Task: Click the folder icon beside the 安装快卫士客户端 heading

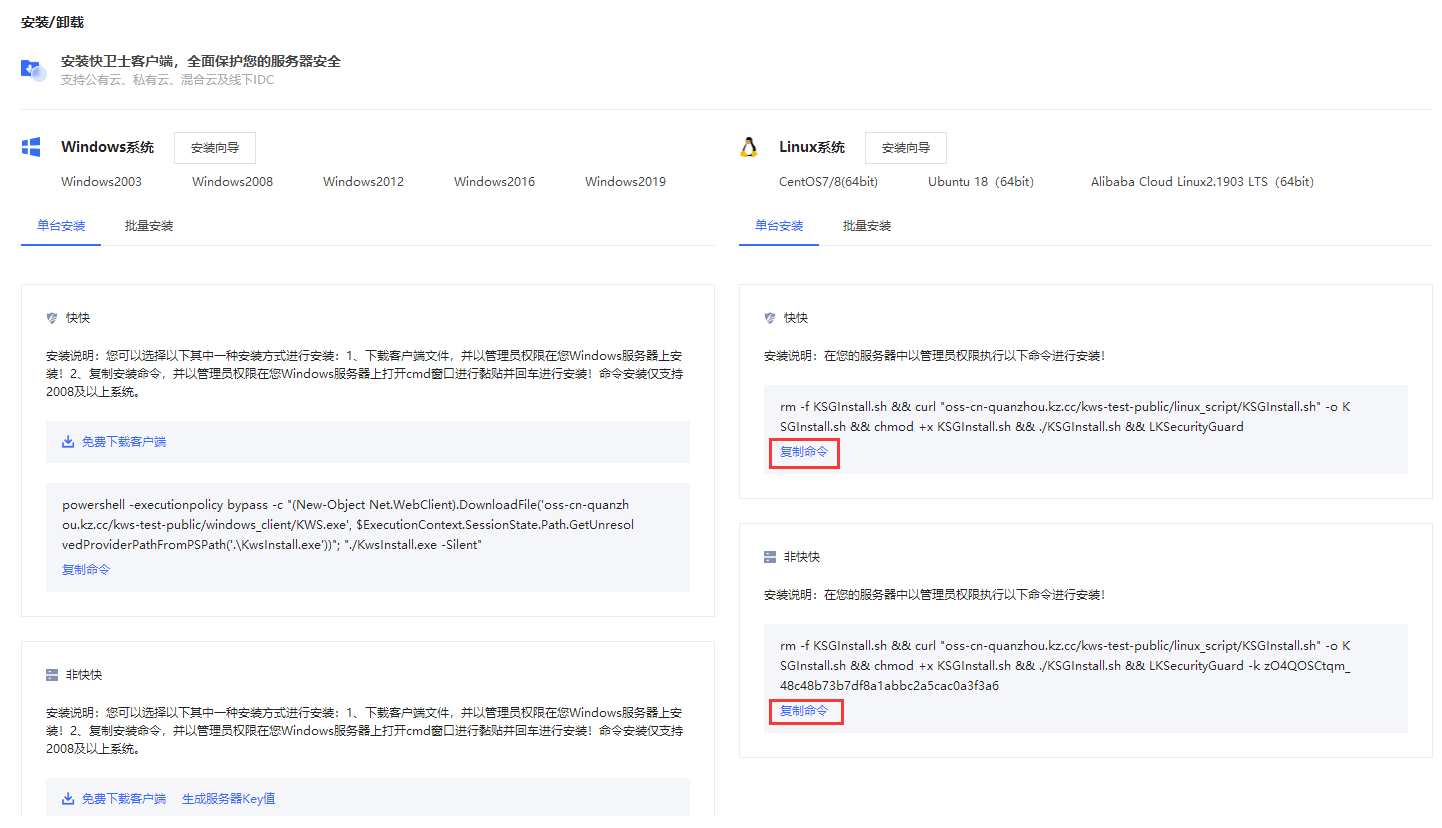Action: [34, 69]
